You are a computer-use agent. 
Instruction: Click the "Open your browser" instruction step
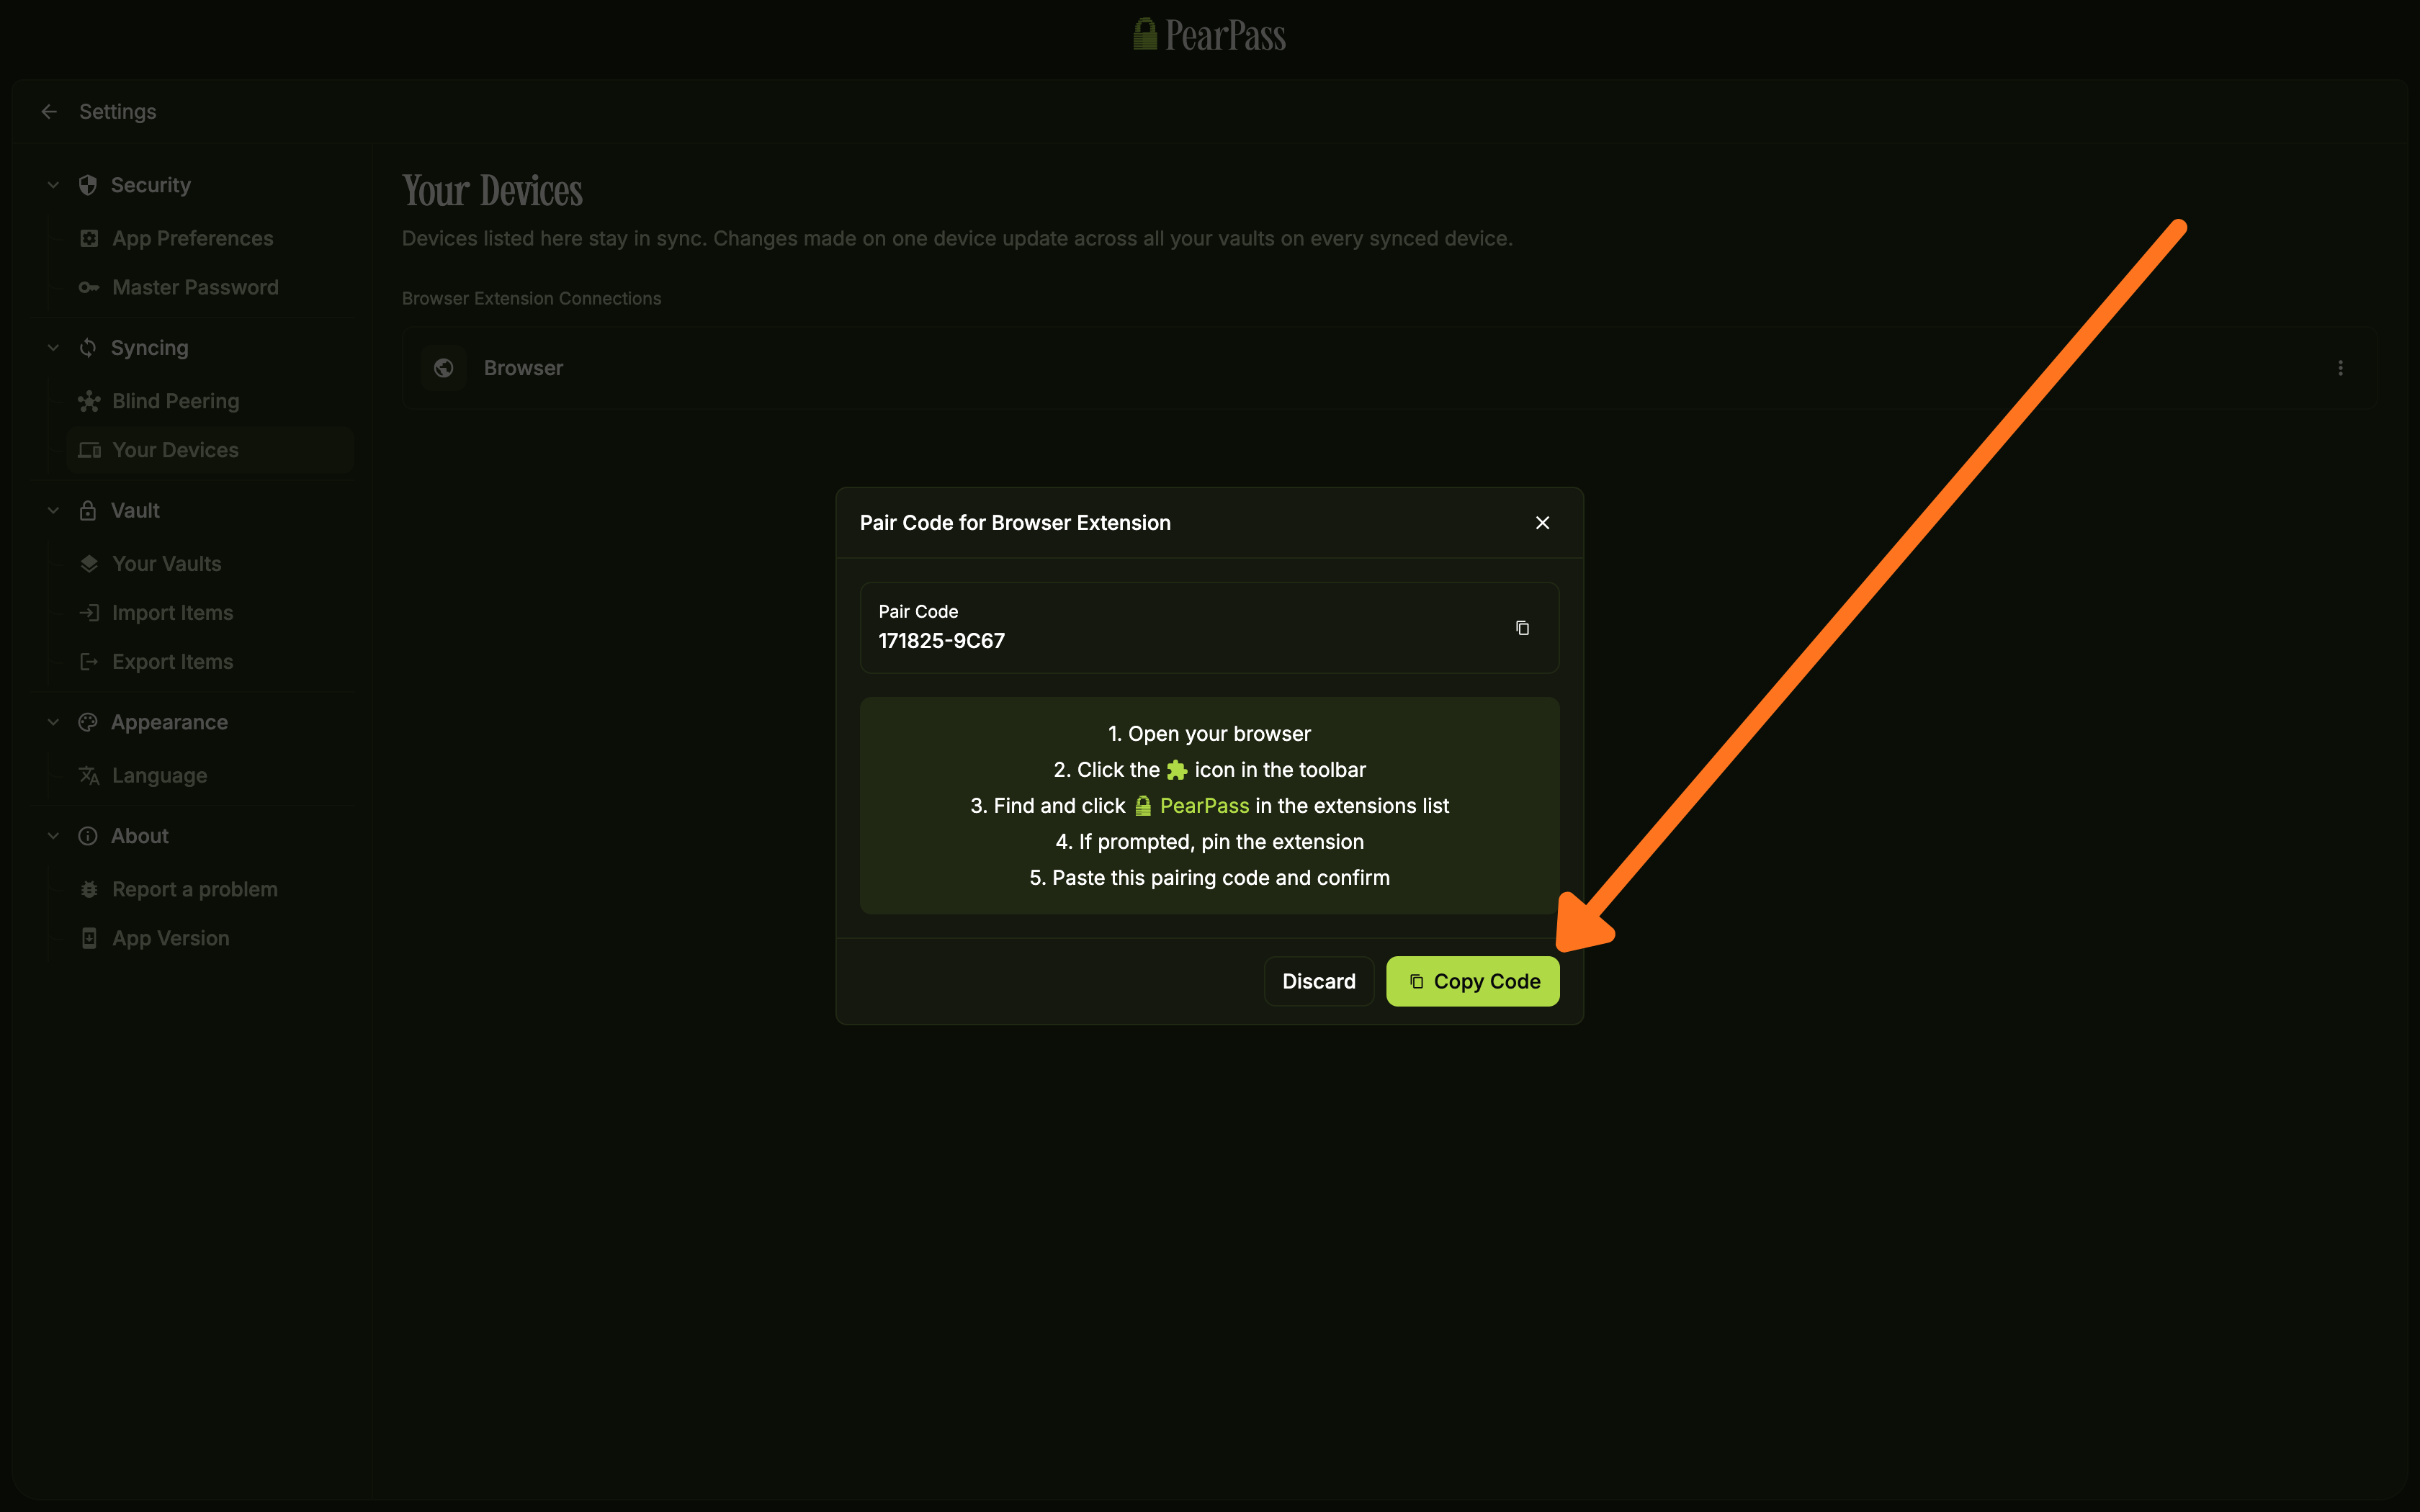pos(1209,734)
